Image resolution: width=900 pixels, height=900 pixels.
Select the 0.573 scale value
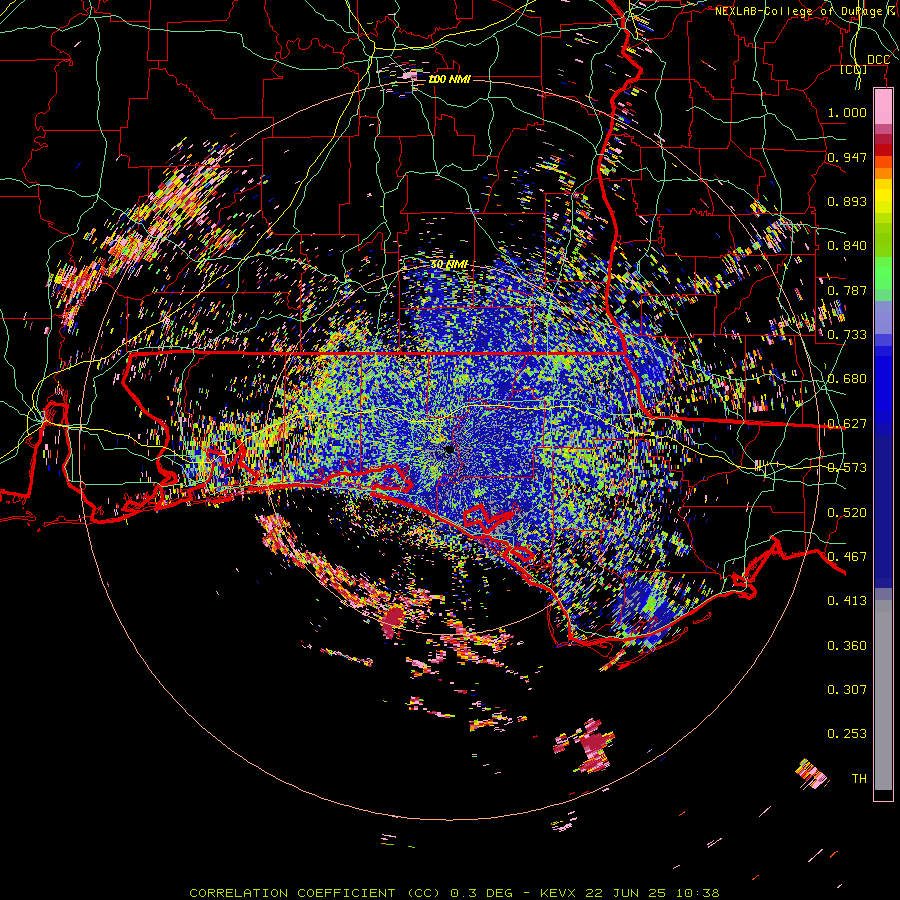click(847, 468)
